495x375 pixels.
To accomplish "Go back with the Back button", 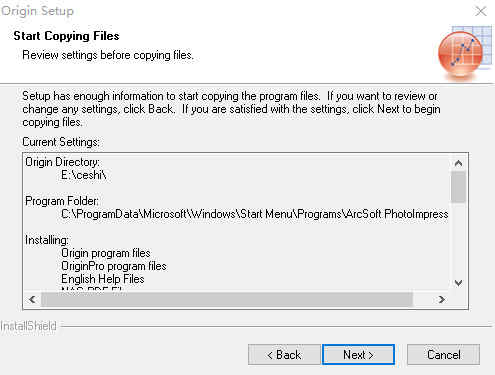I will point(284,355).
